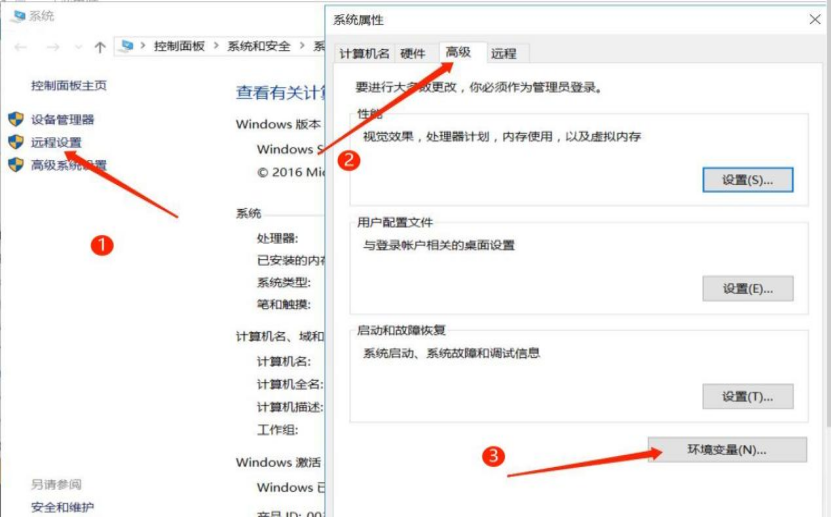Click 与登录帐户相关的桌面设置 text

[x=439, y=245]
